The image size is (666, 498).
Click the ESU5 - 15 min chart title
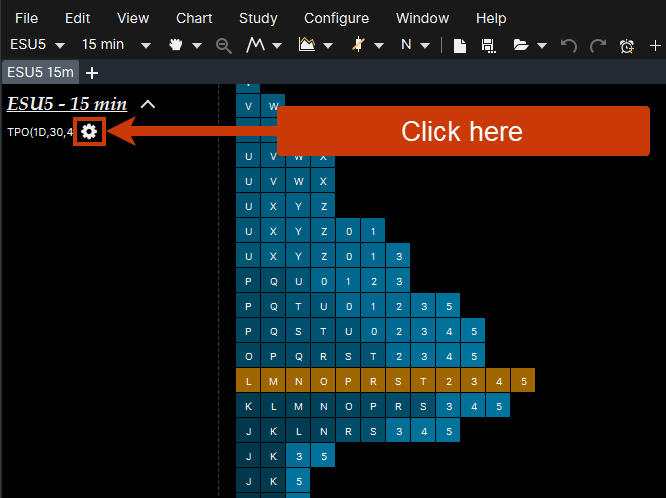click(x=68, y=104)
